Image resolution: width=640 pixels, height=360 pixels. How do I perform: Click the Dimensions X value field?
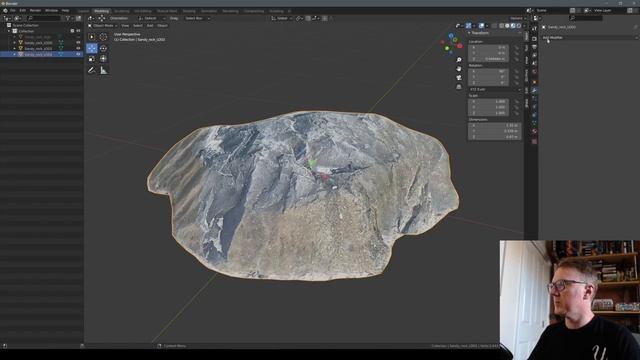pos(494,125)
